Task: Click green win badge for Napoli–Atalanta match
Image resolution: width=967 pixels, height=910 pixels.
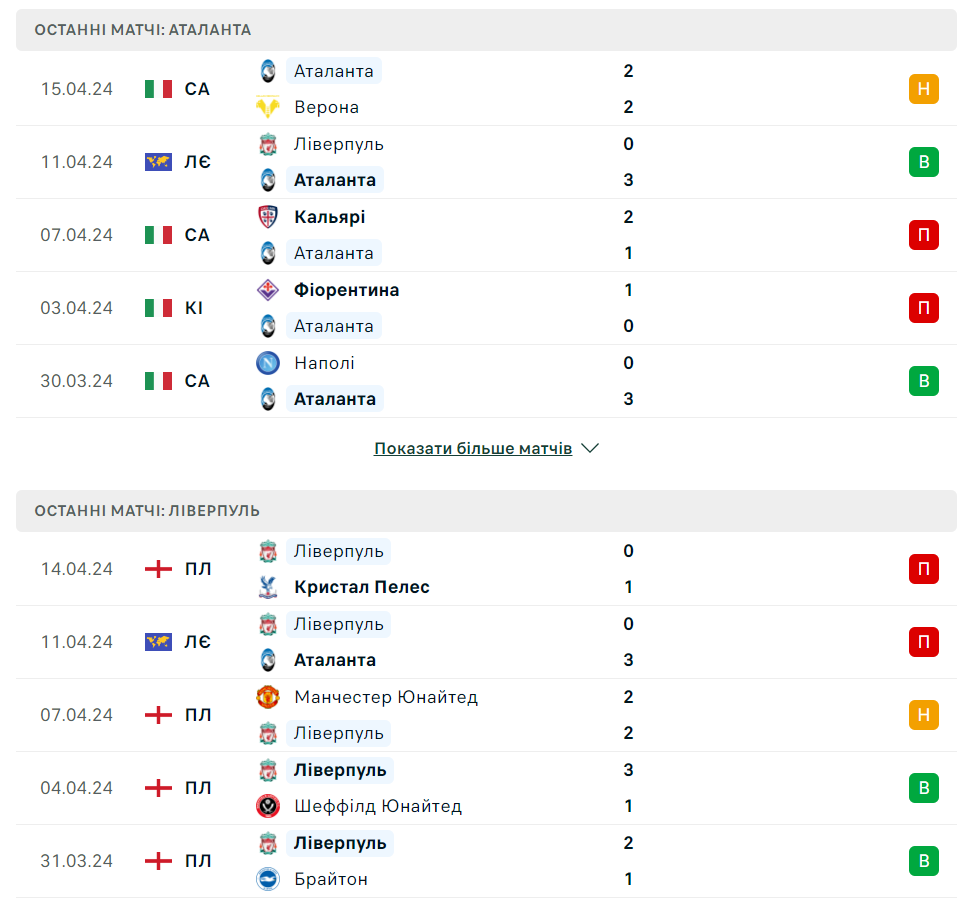Action: (x=923, y=381)
